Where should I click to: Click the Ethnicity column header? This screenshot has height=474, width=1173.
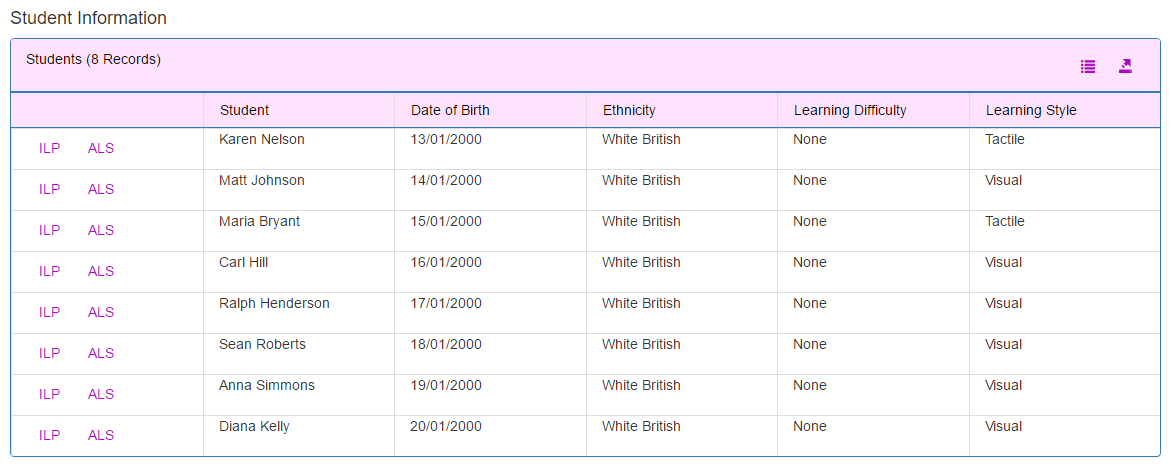pos(629,111)
